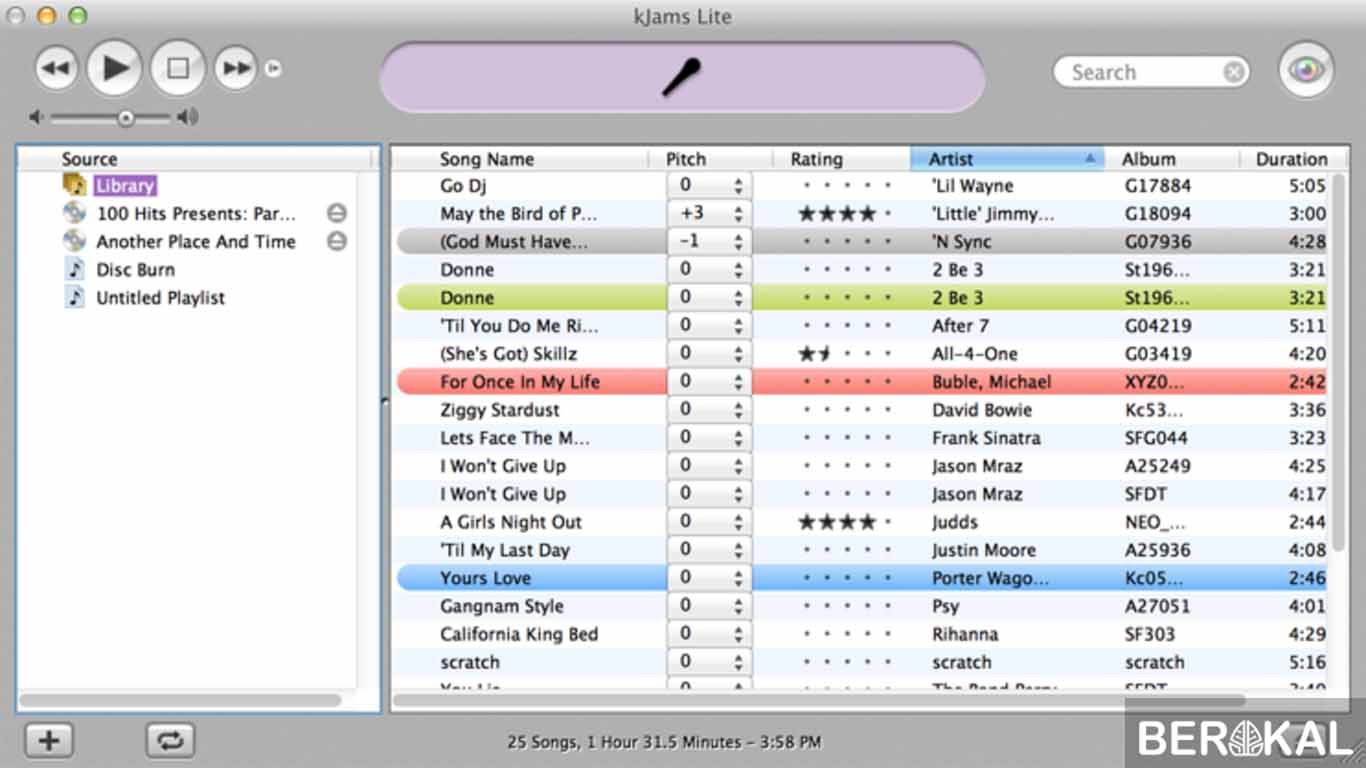Set volume on the volume slider
The width and height of the screenshot is (1366, 768).
pos(111,118)
